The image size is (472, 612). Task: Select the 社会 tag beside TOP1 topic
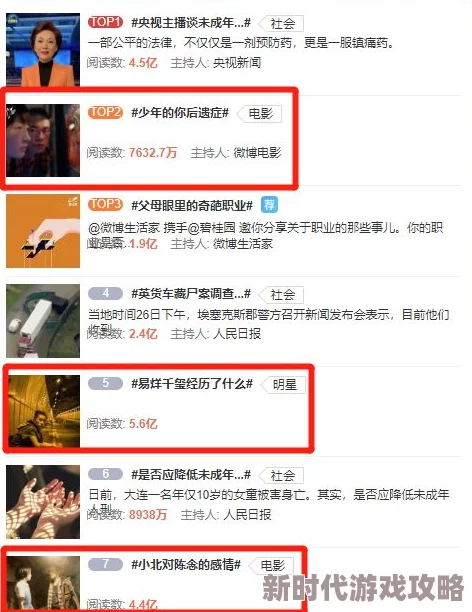coord(282,24)
